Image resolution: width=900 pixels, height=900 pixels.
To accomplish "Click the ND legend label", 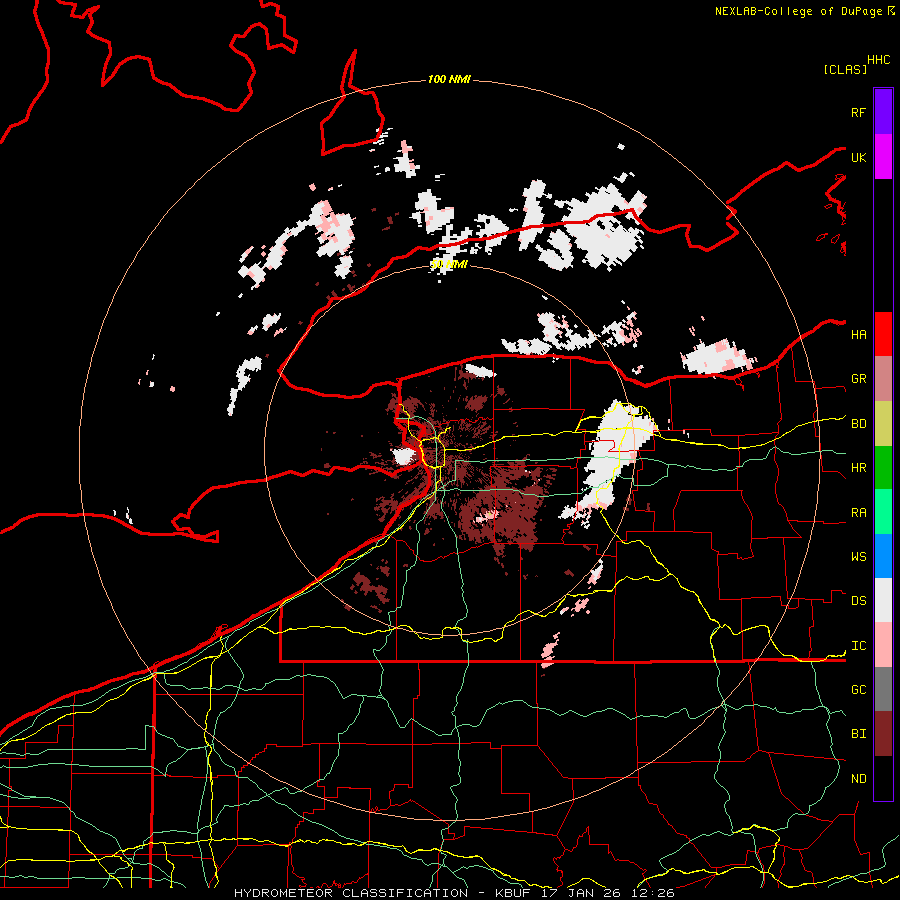I will [858, 778].
